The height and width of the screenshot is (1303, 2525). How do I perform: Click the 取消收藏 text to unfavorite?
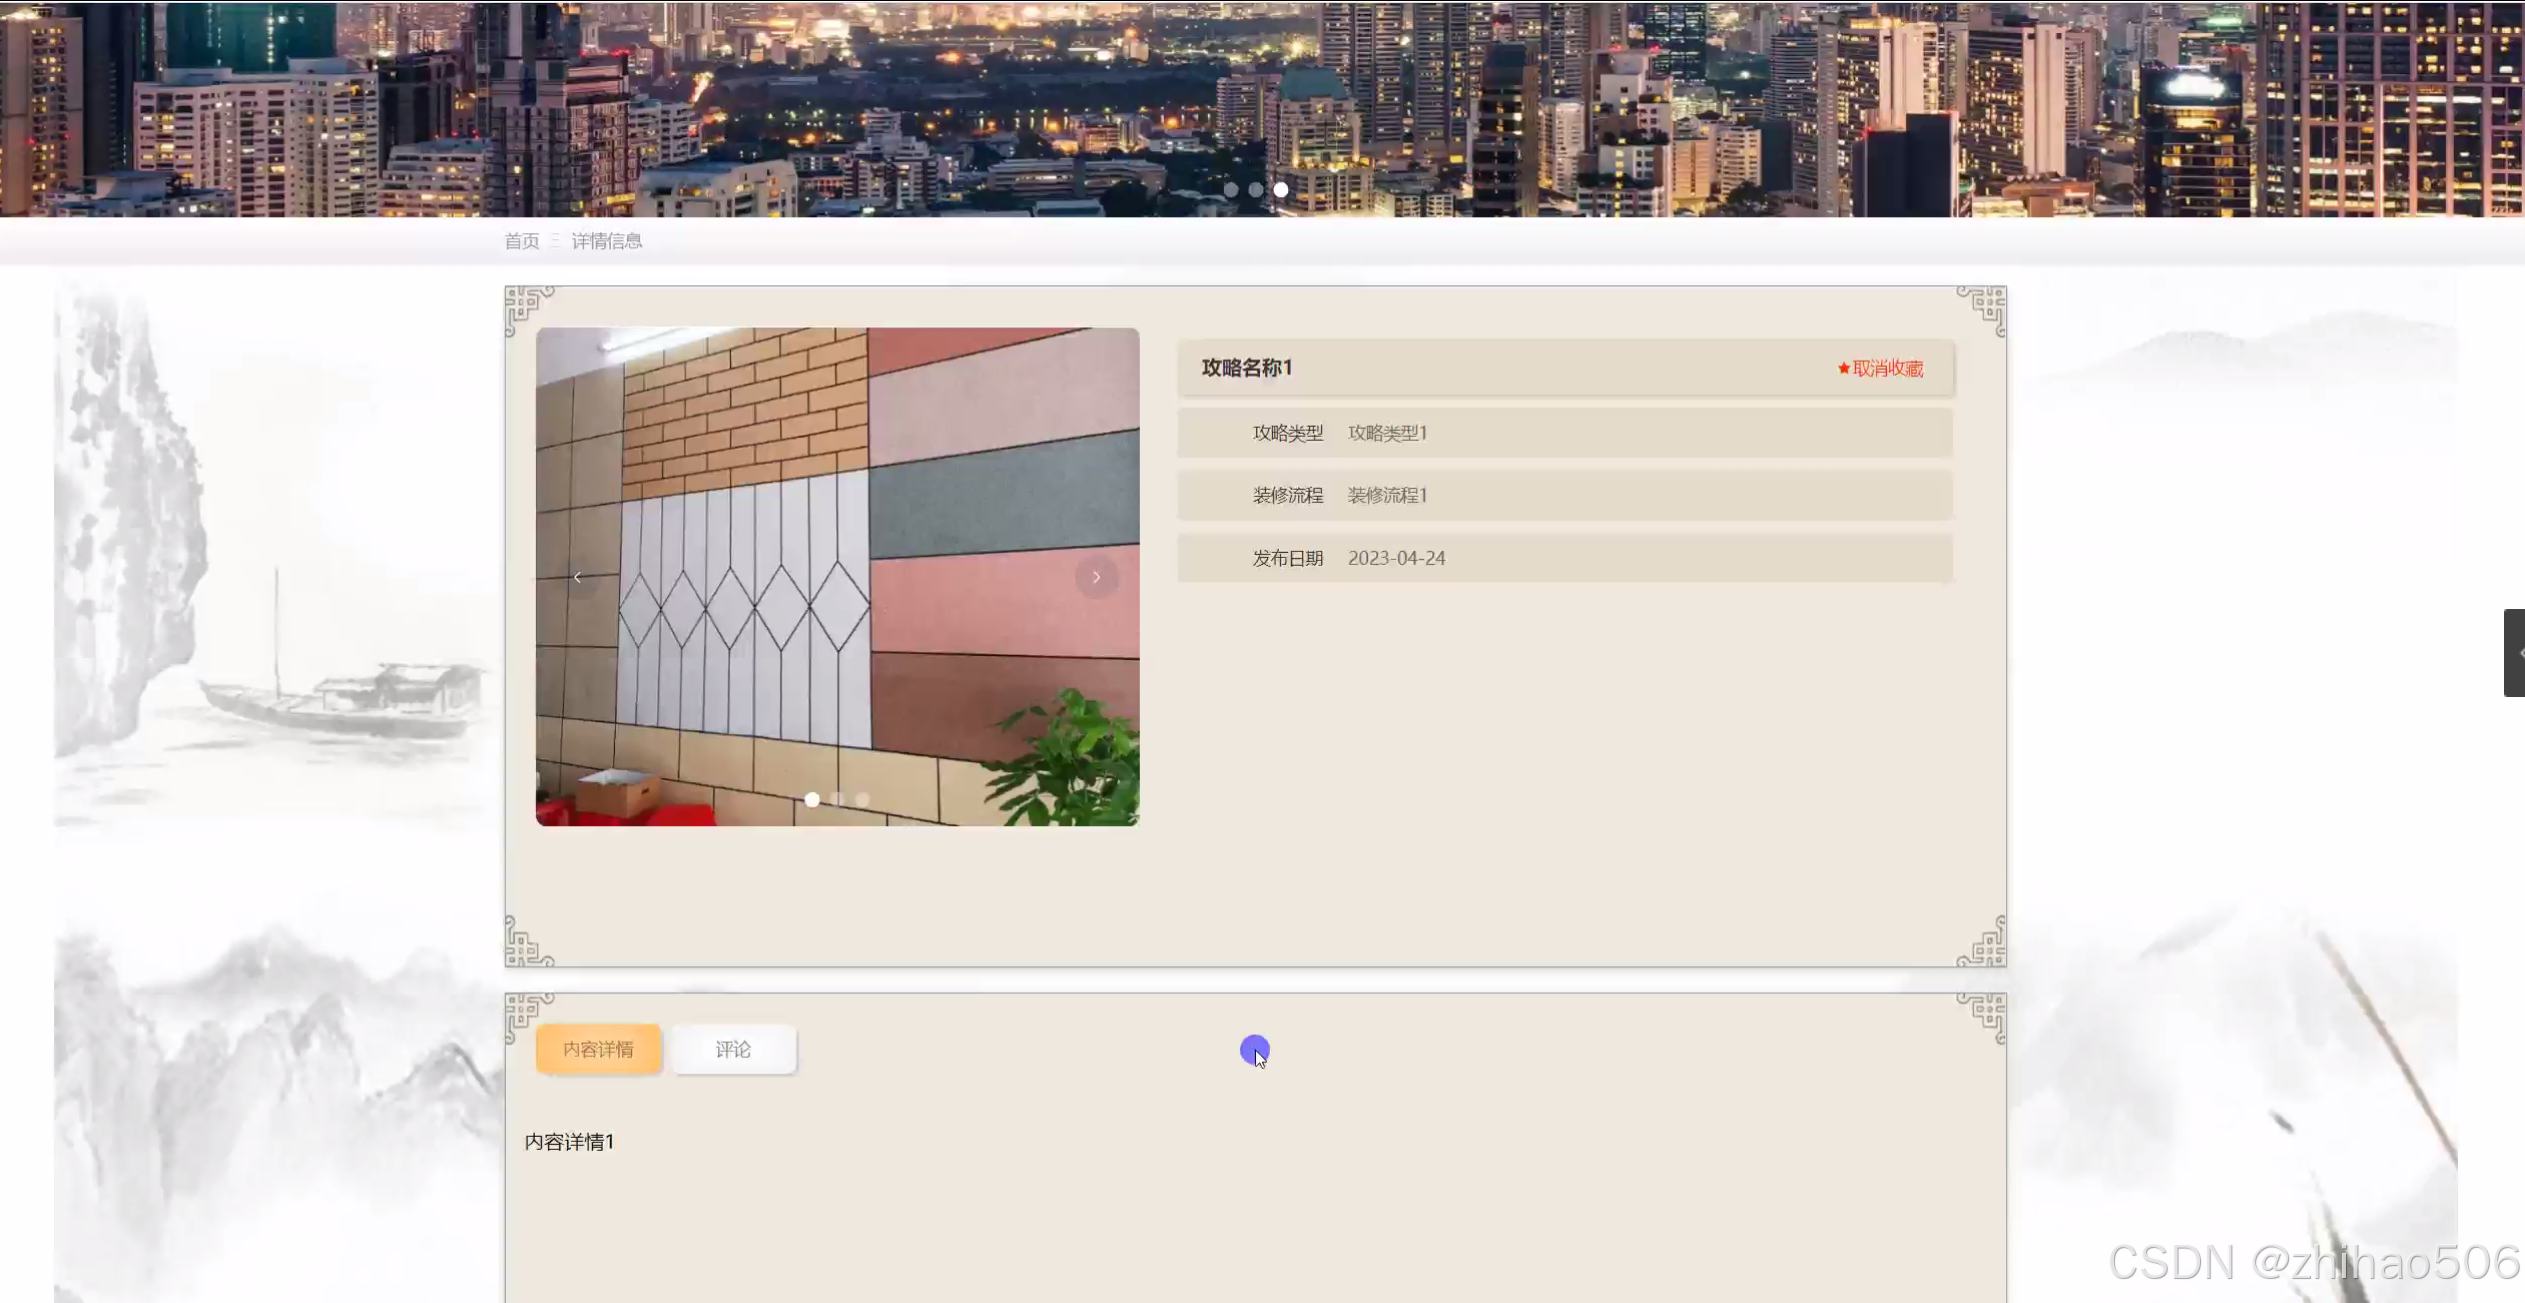(x=1888, y=369)
